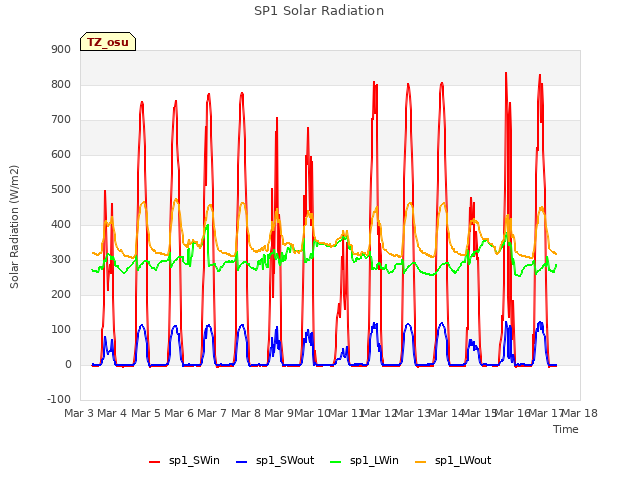Click the green LWin spike on Mar 7
Image resolution: width=640 pixels, height=480 pixels.
pyautogui.click(x=208, y=225)
